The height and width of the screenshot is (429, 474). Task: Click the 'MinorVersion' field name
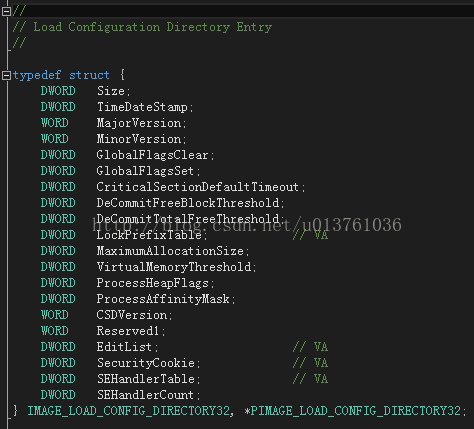pyautogui.click(x=139, y=139)
